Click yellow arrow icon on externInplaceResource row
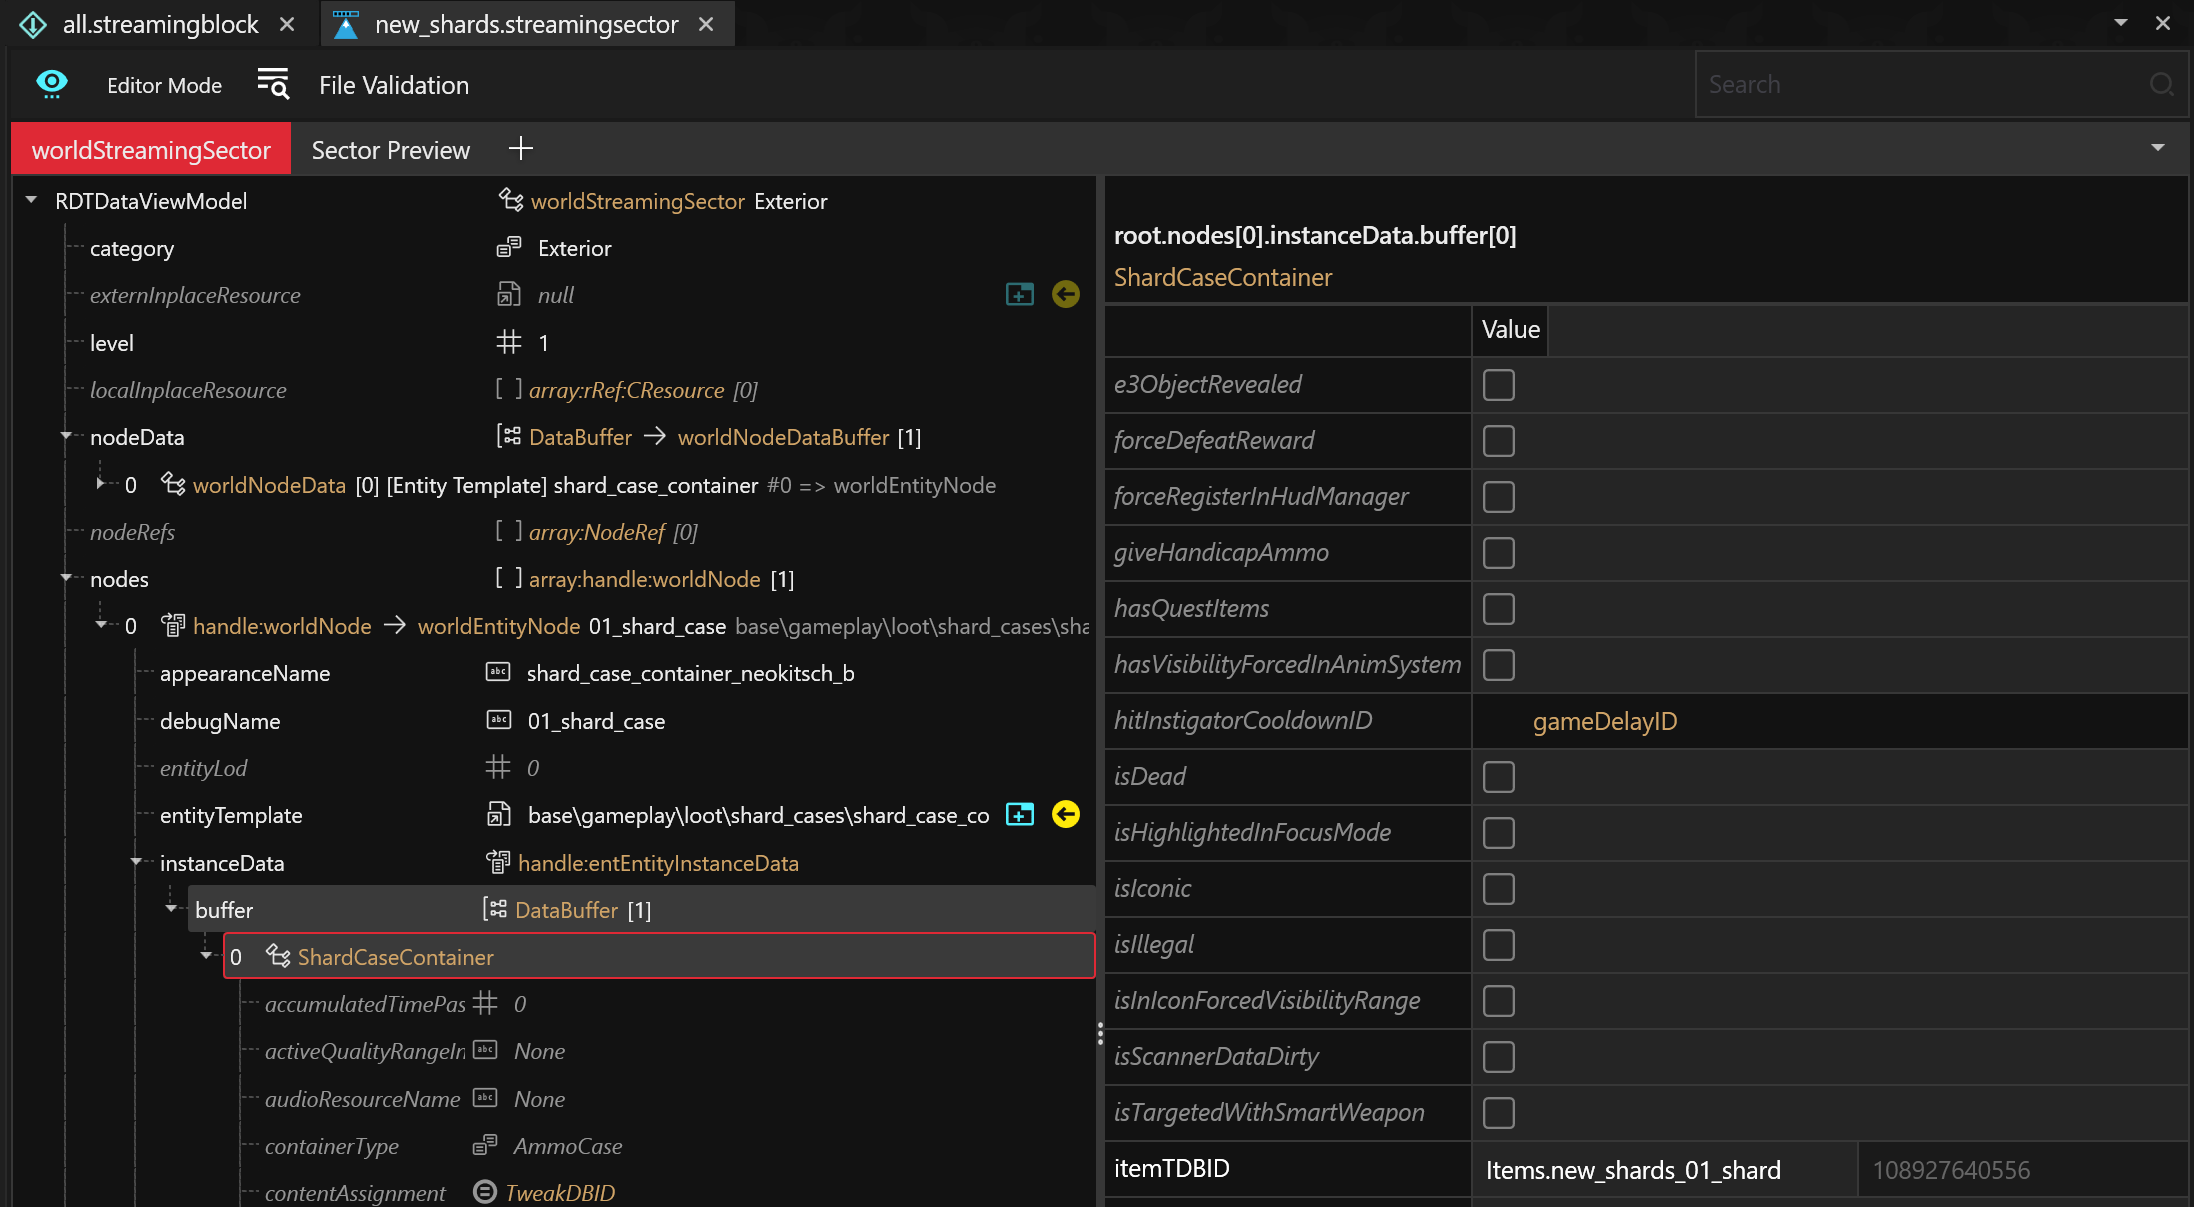2194x1207 pixels. tap(1066, 295)
